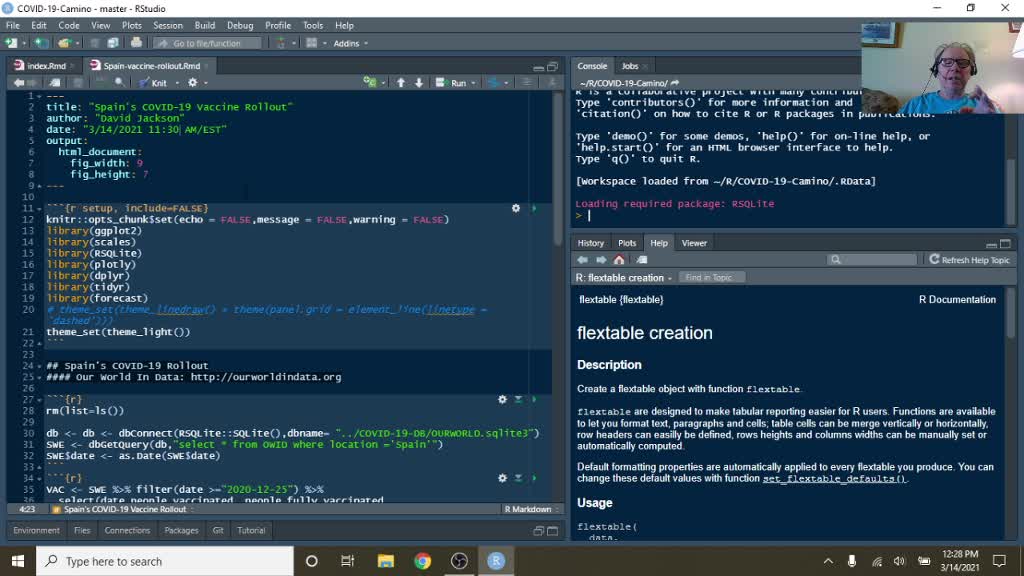Collapse the setup code chunk fold arrow
Viewport: 1024px width, 576px height.
coord(39,208)
